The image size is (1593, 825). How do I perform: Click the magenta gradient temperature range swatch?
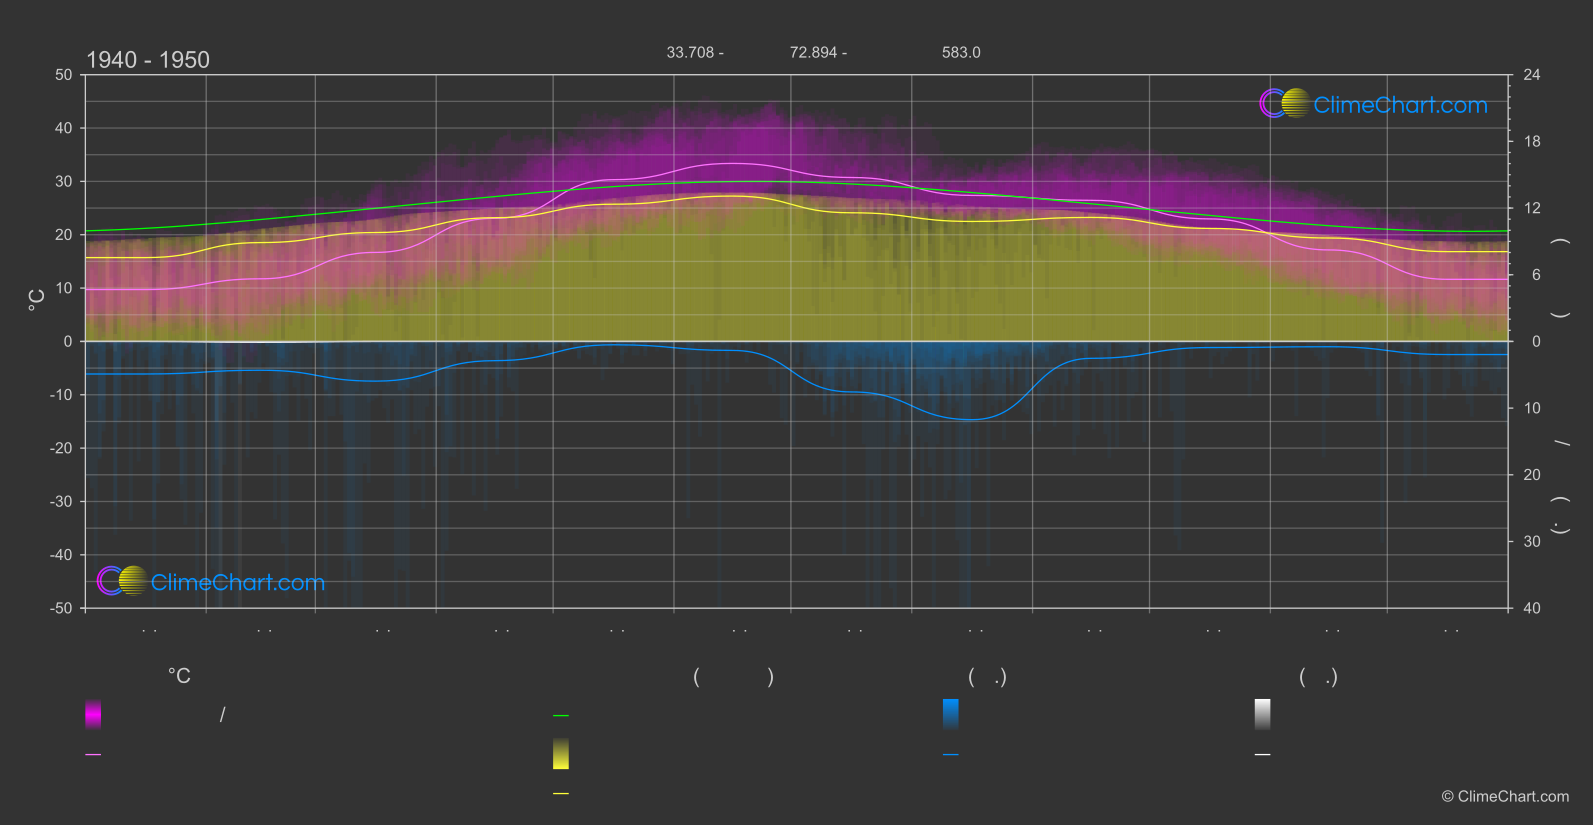click(x=93, y=714)
